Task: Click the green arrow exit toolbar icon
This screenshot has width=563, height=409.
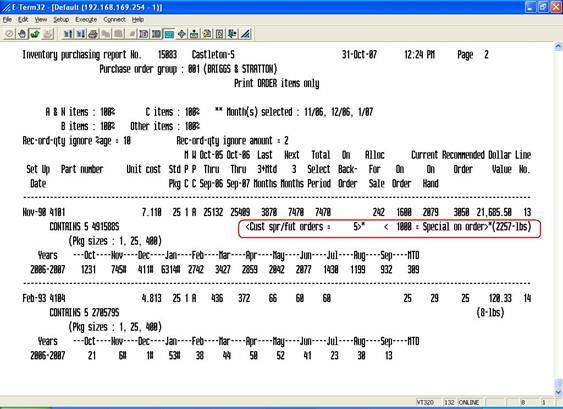Action: (x=232, y=34)
